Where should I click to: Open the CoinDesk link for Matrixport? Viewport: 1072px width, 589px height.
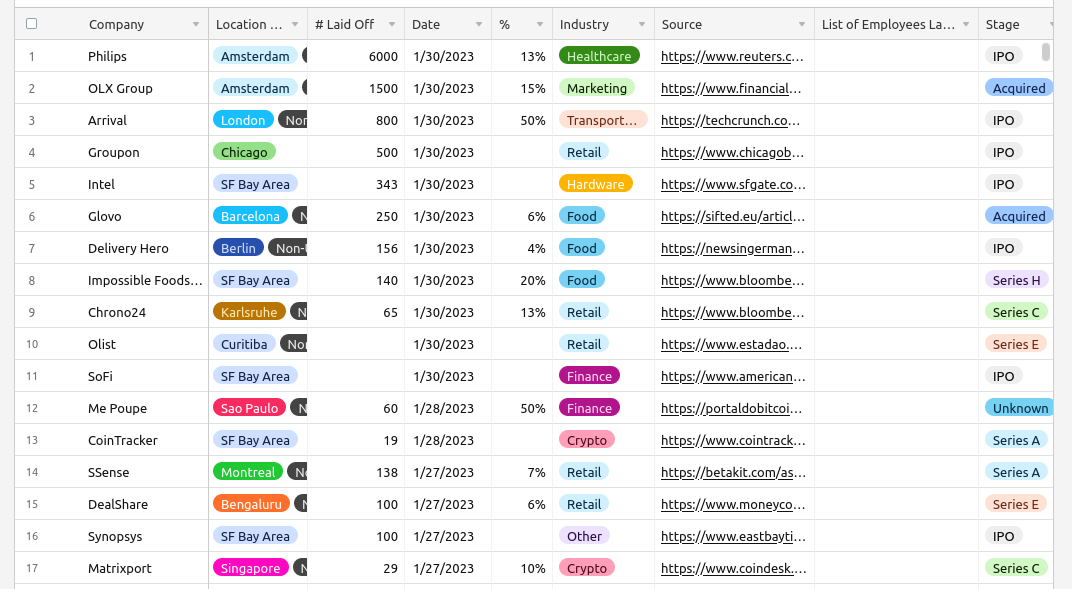[733, 569]
